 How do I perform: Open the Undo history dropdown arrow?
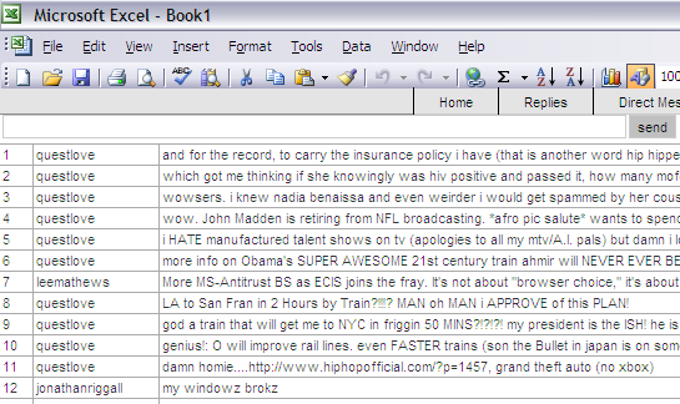tap(403, 78)
